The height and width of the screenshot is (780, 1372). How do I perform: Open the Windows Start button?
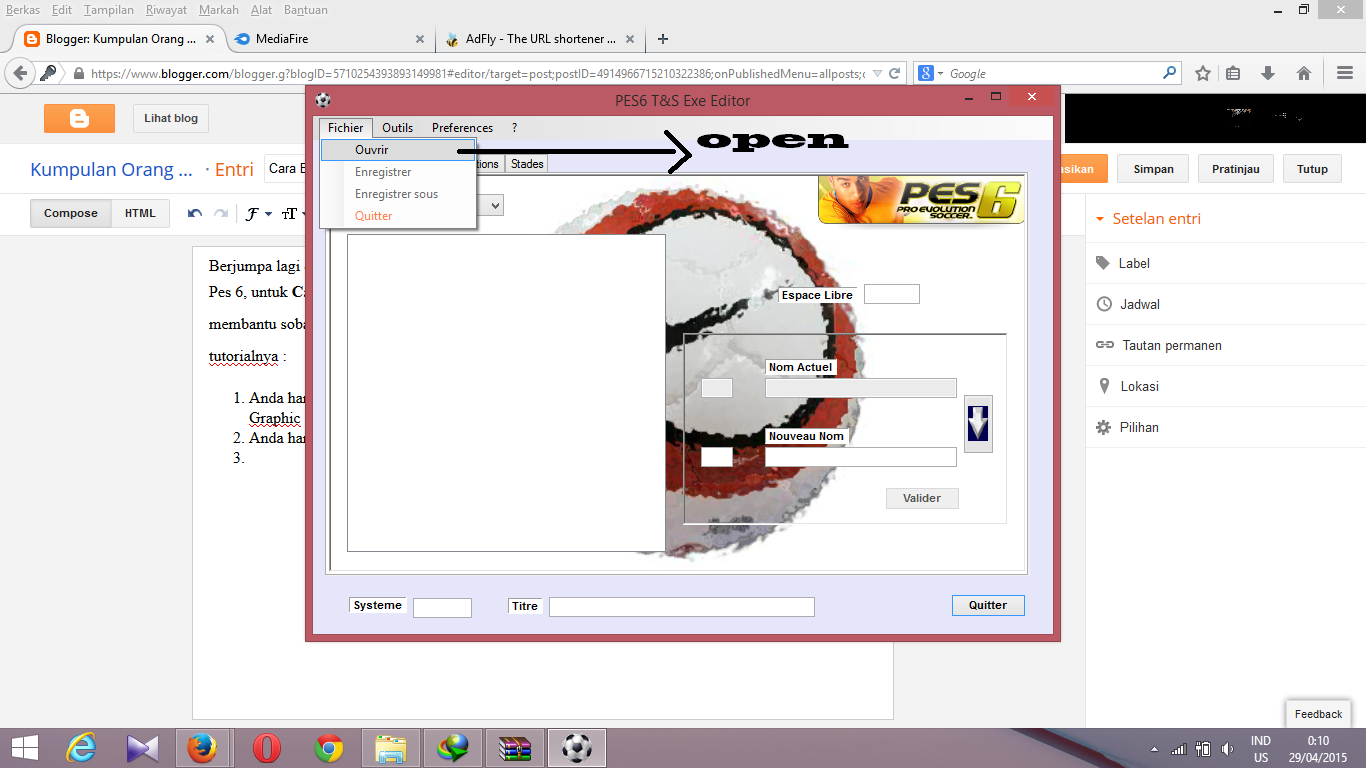24,748
